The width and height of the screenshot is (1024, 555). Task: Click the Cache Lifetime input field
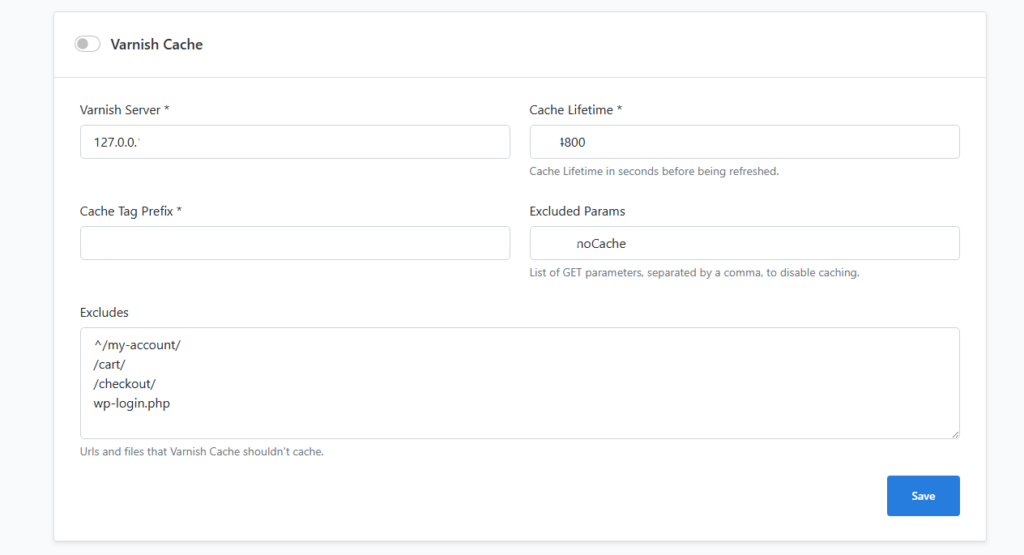pos(744,142)
